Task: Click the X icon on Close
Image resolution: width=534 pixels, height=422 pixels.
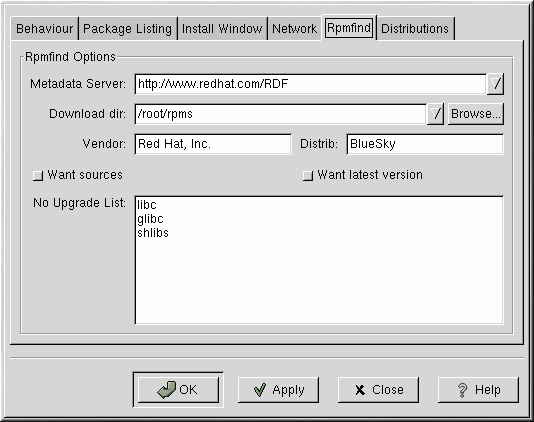Action: tap(360, 390)
